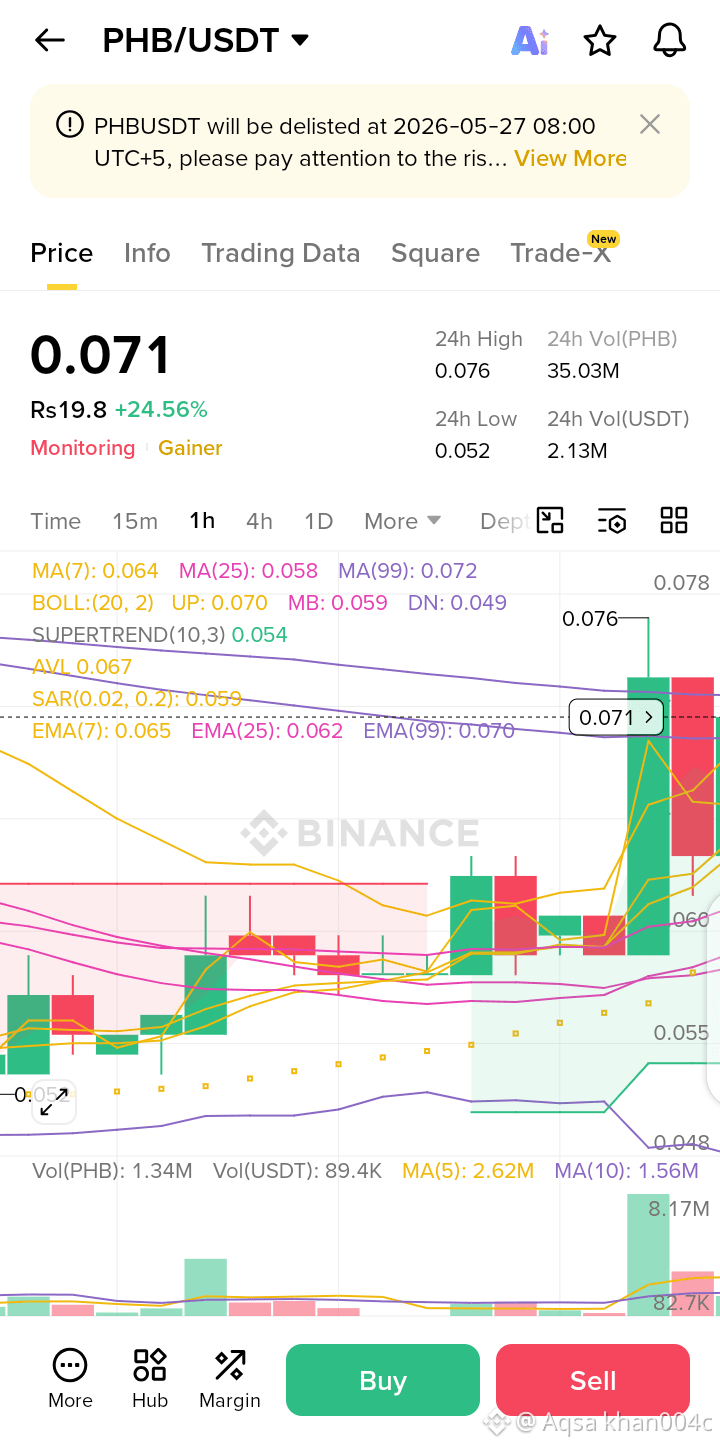720x1447 pixels.
Task: Dismiss the delisting notice banner
Action: click(650, 124)
